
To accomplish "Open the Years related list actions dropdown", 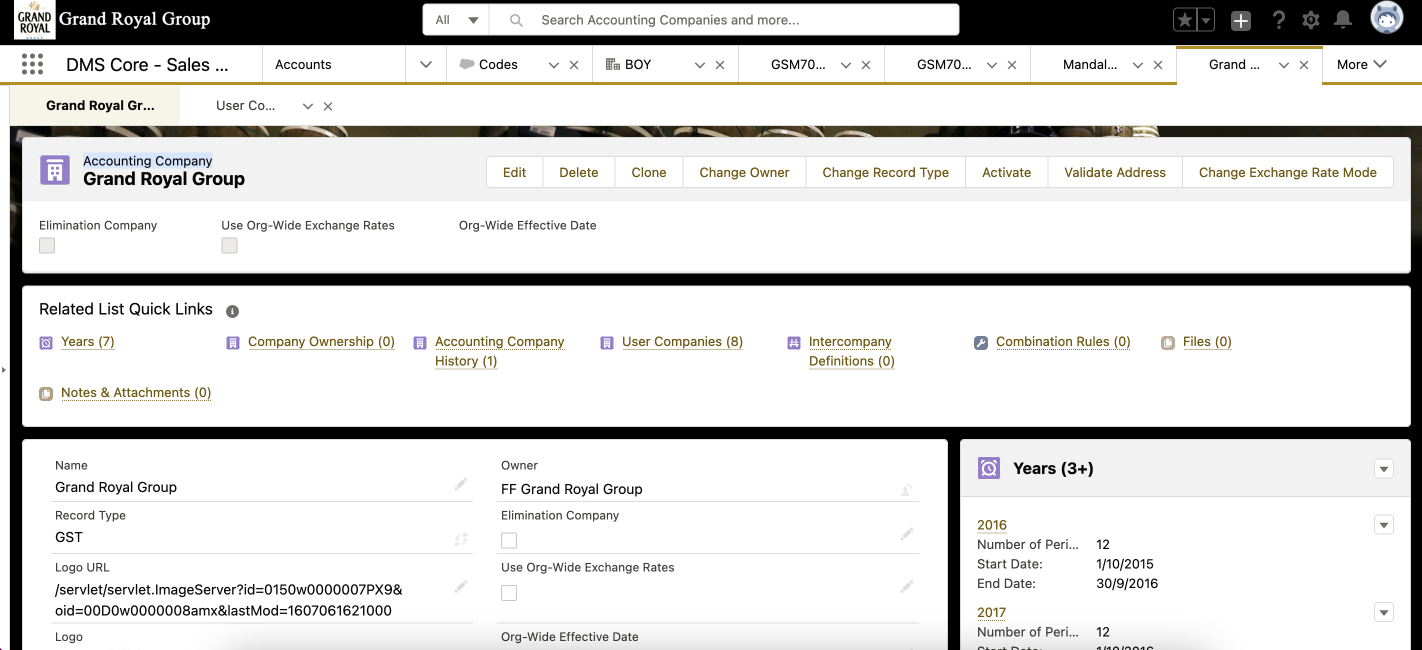I will (x=1384, y=469).
